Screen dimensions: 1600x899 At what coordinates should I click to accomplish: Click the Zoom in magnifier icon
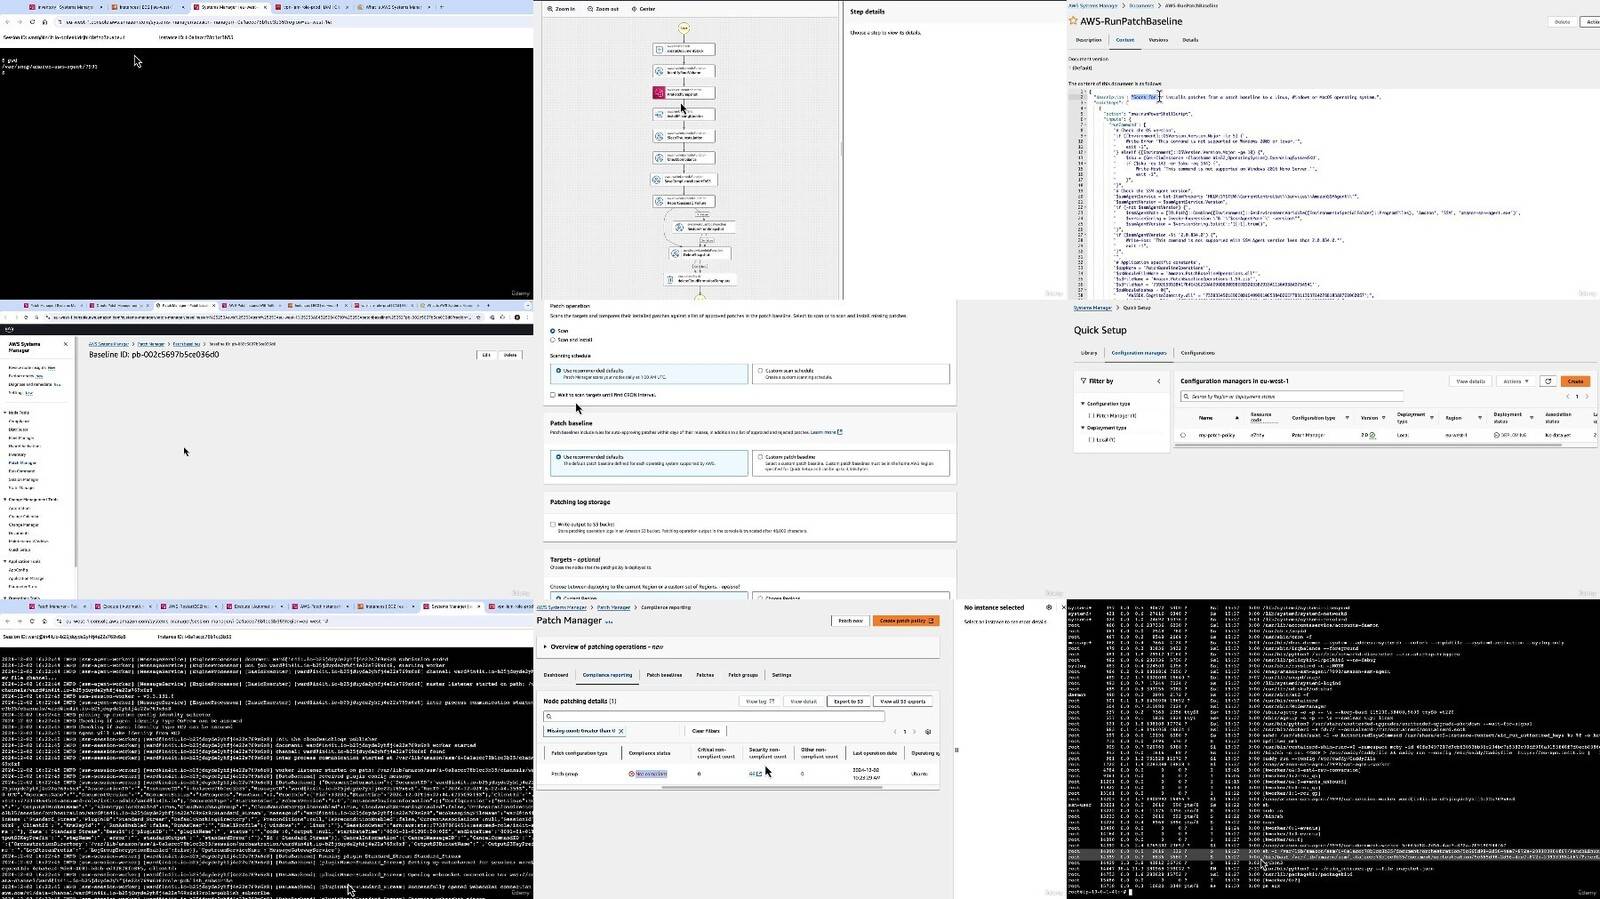[x=548, y=9]
